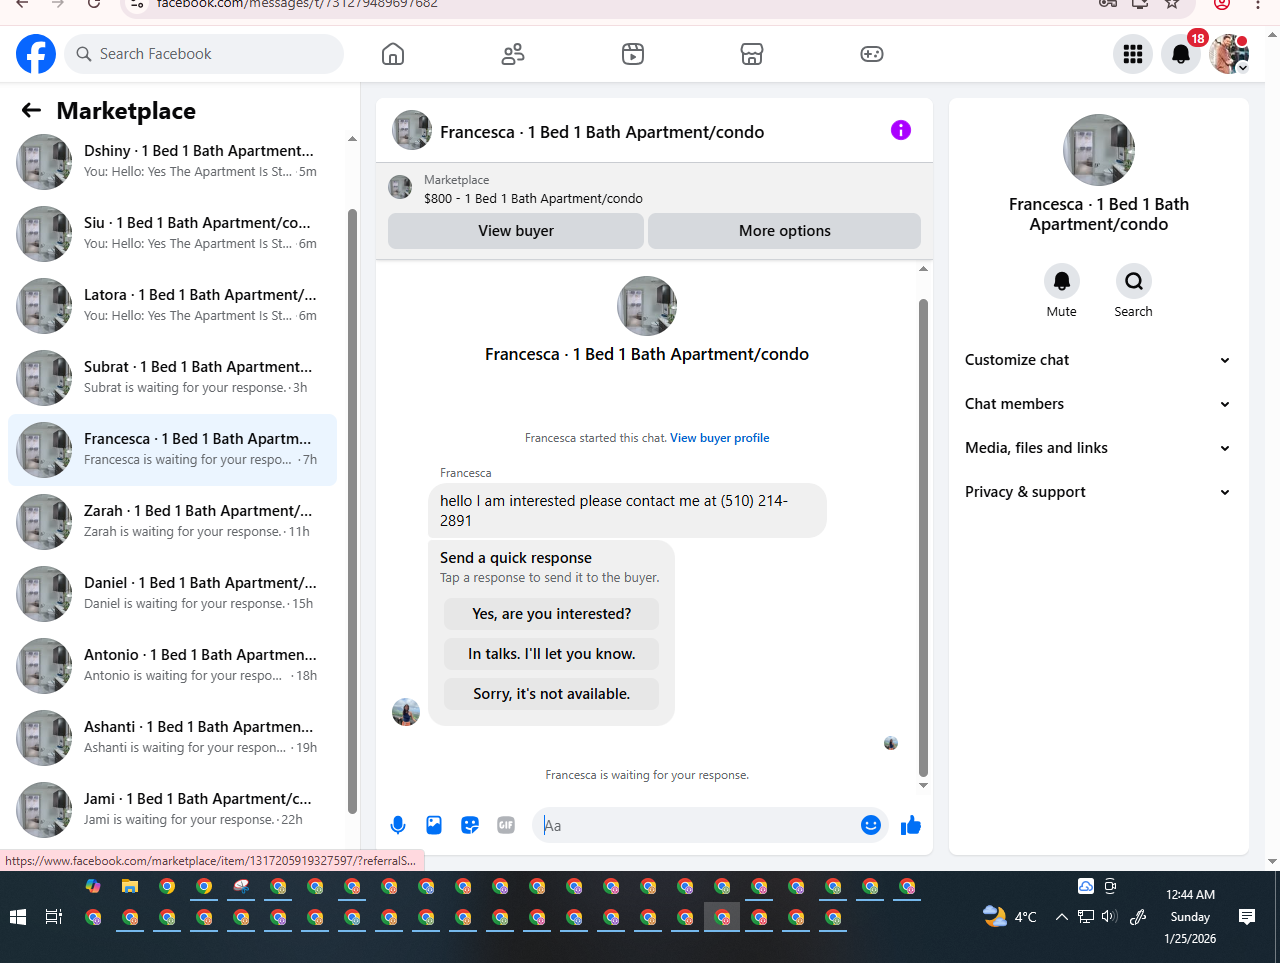Open Ashanti conversation in list

(172, 738)
